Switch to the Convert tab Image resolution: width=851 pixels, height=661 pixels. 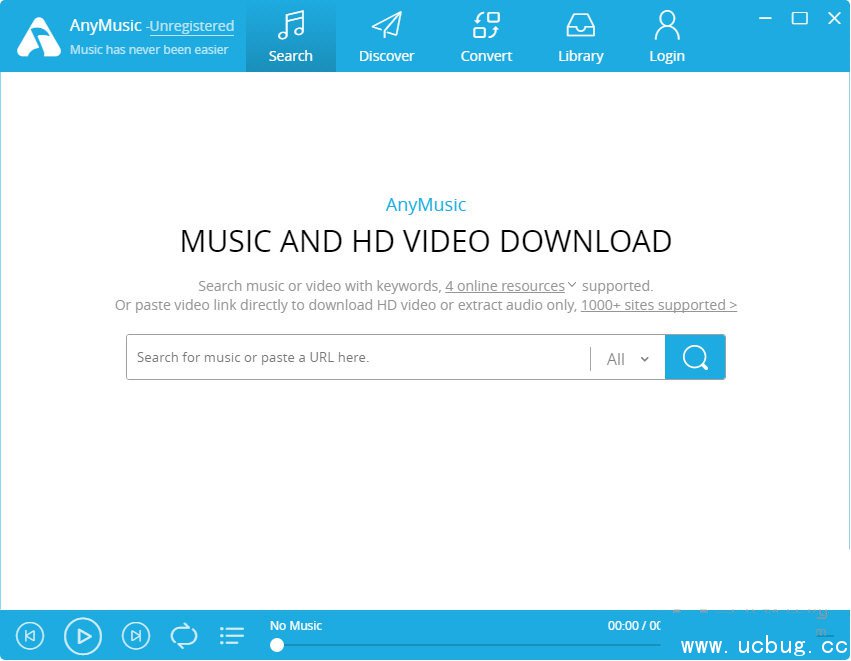486,37
